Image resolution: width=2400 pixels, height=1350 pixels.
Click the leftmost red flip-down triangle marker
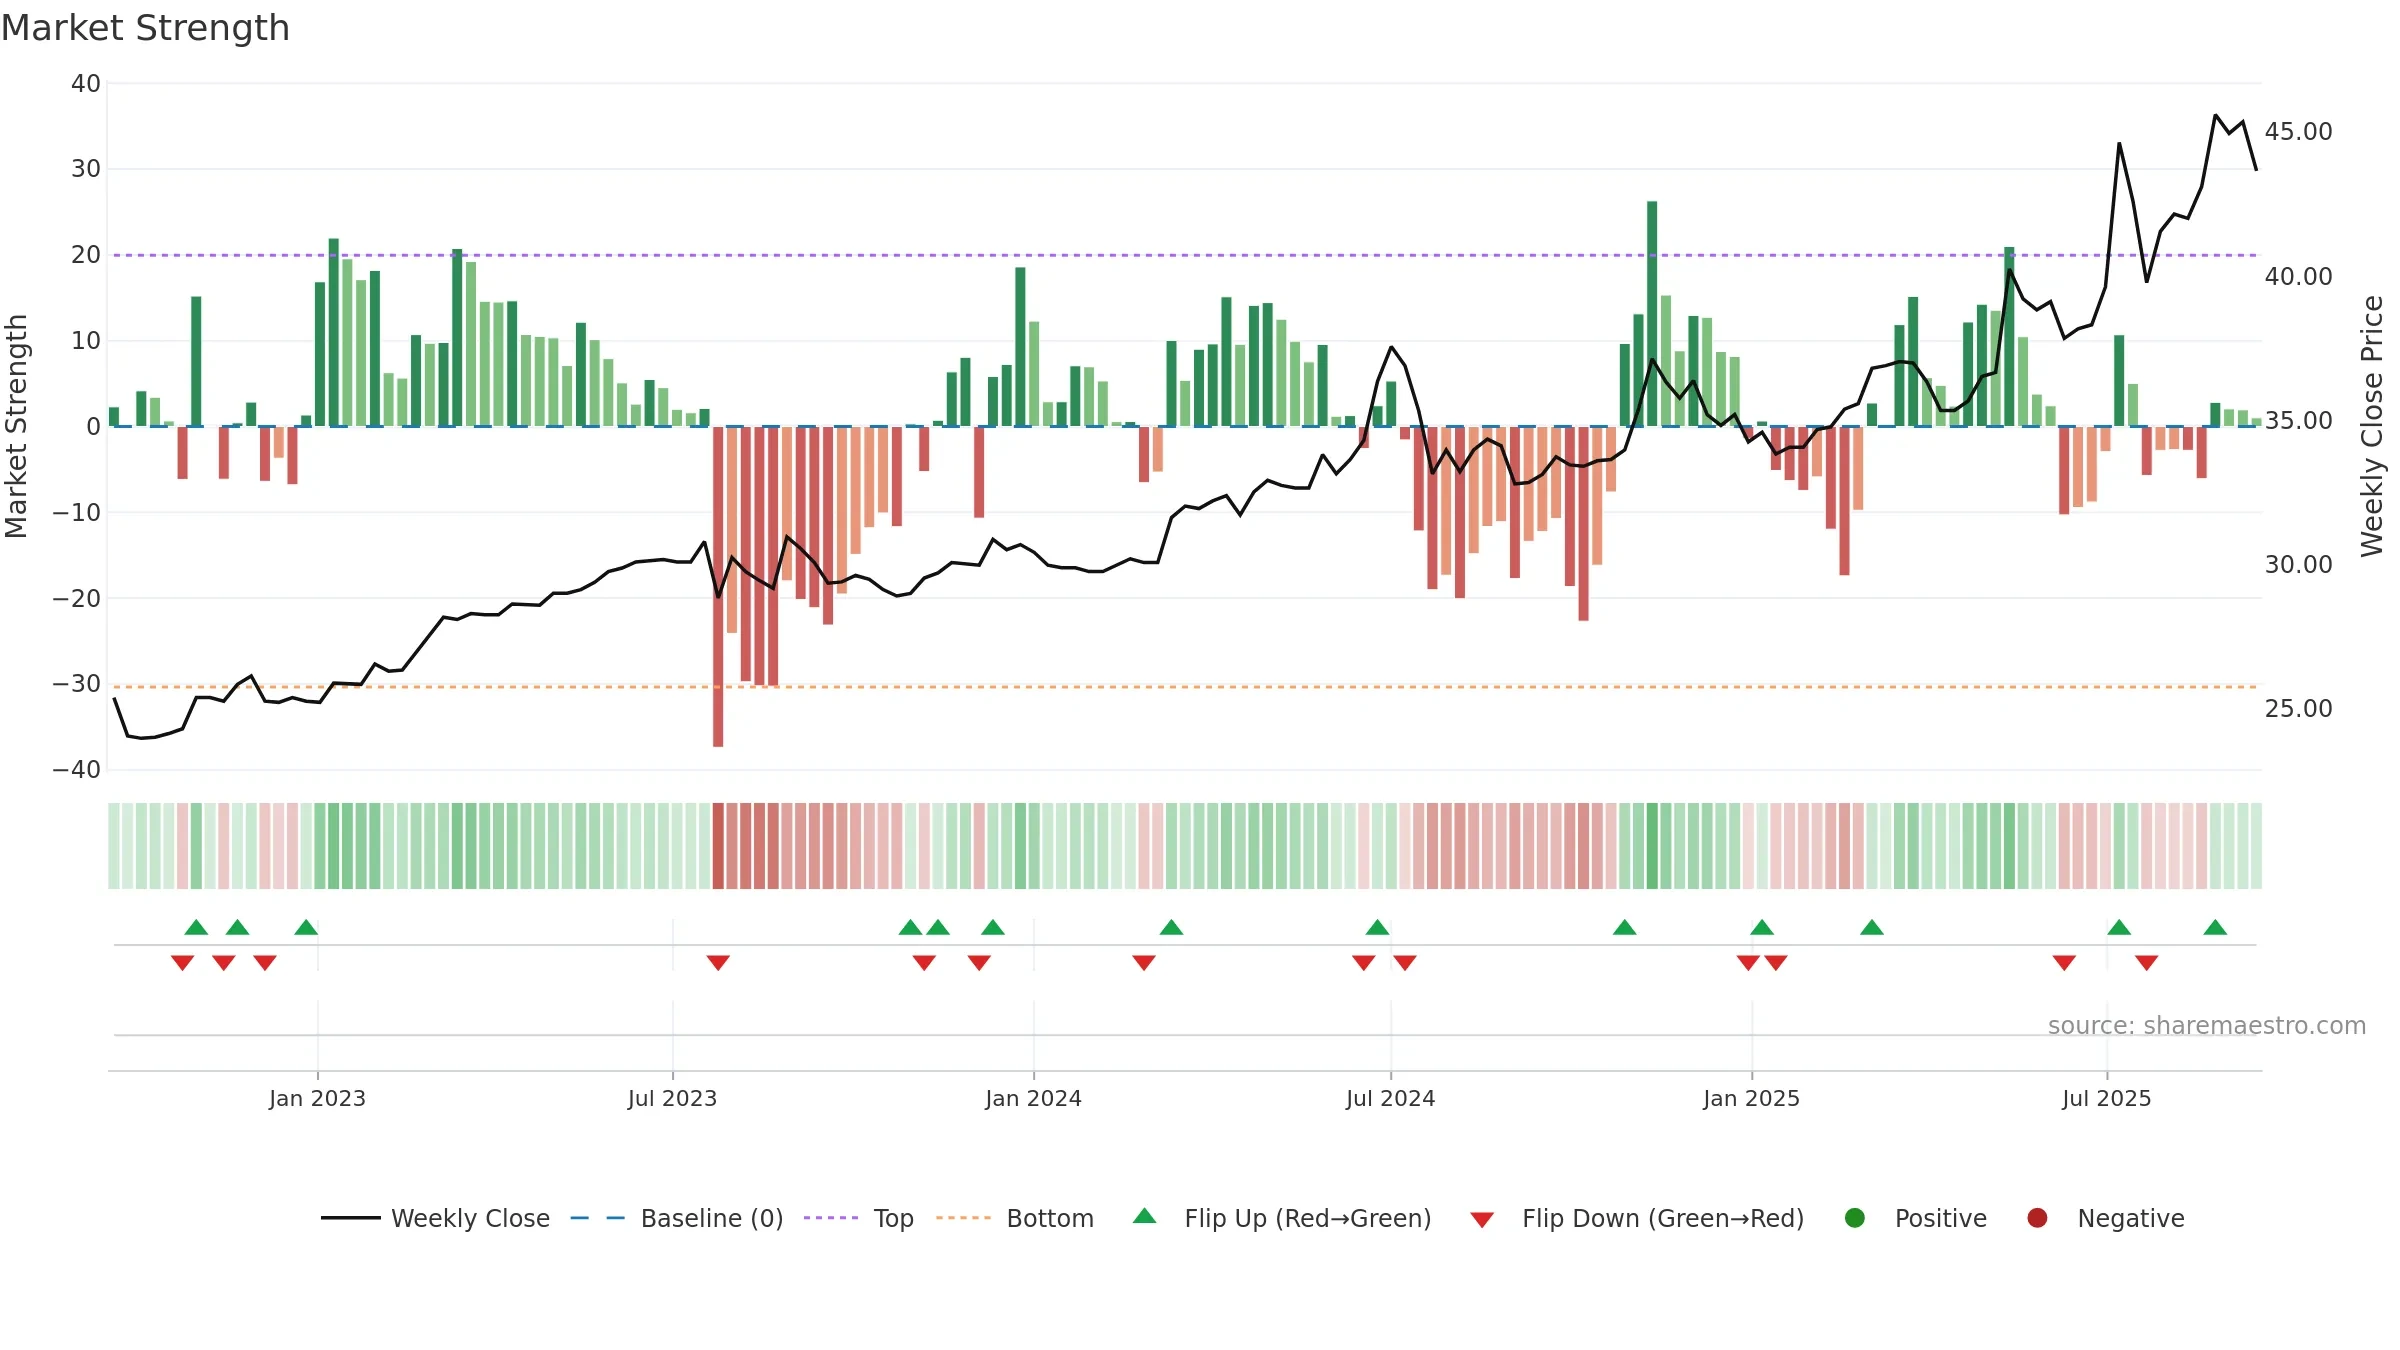(x=182, y=962)
